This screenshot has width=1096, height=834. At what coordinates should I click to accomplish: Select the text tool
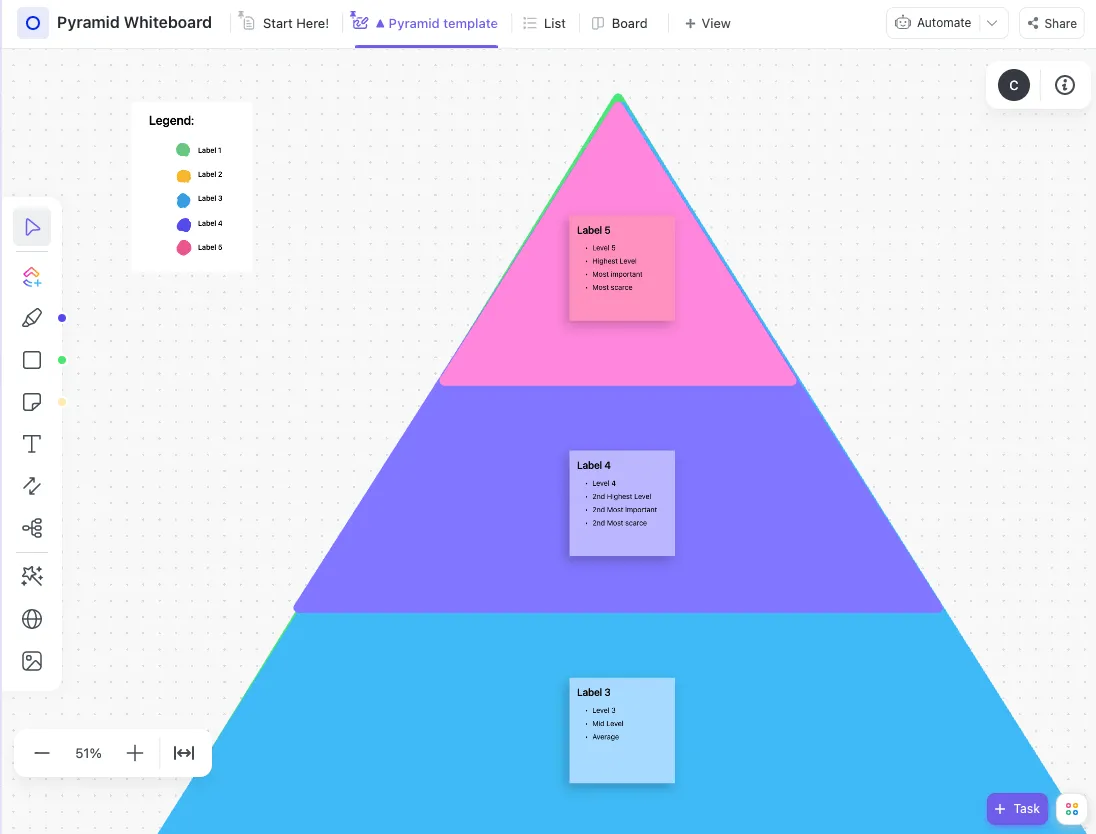click(32, 444)
